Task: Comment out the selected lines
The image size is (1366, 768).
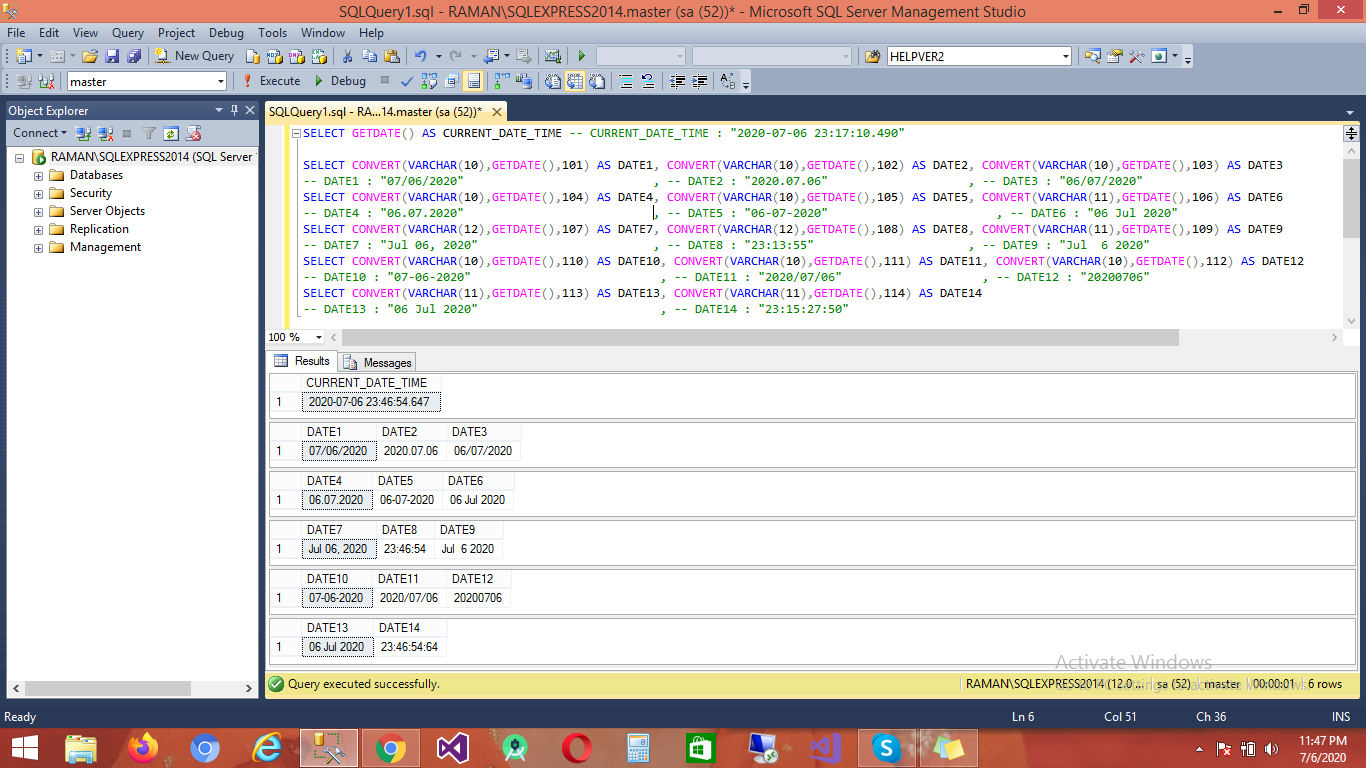Action: coord(625,81)
